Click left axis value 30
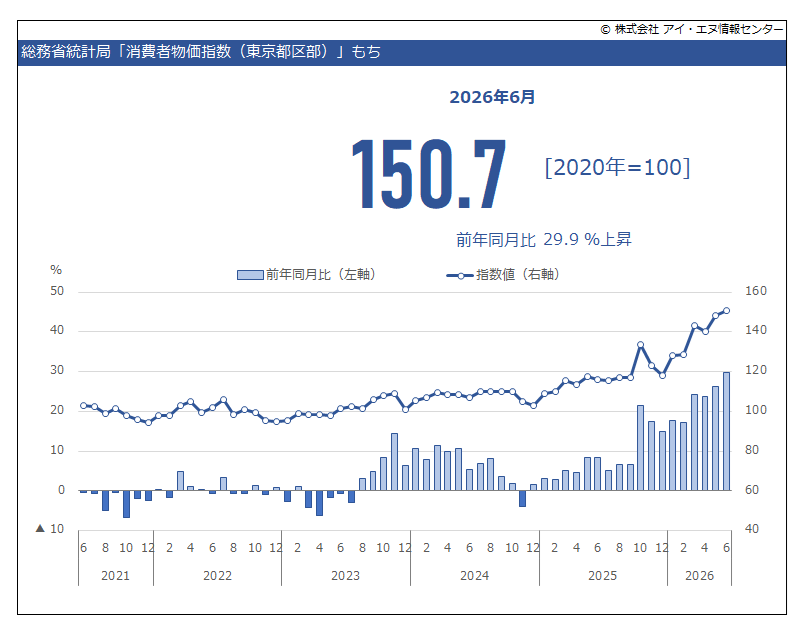The image size is (804, 635). click(57, 370)
